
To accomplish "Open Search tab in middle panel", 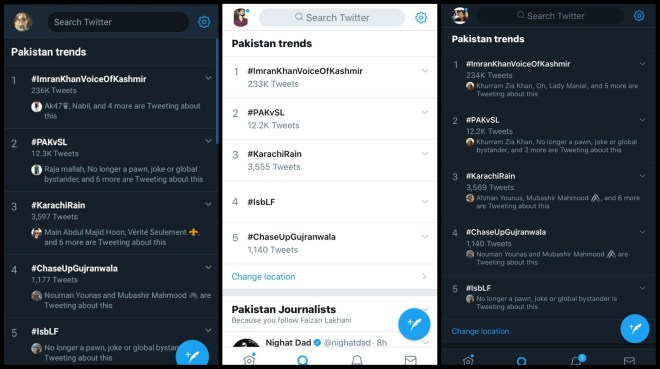I will [303, 360].
